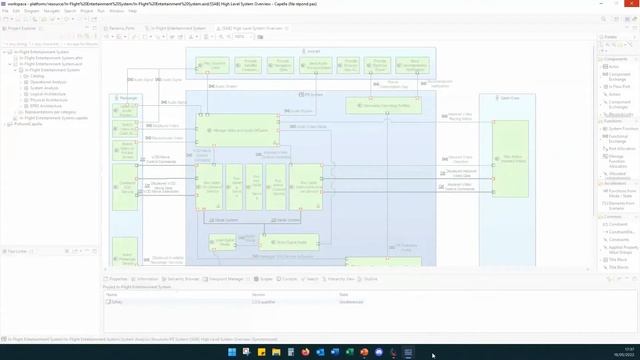Expand the Operational Analysis node

[x=21, y=82]
